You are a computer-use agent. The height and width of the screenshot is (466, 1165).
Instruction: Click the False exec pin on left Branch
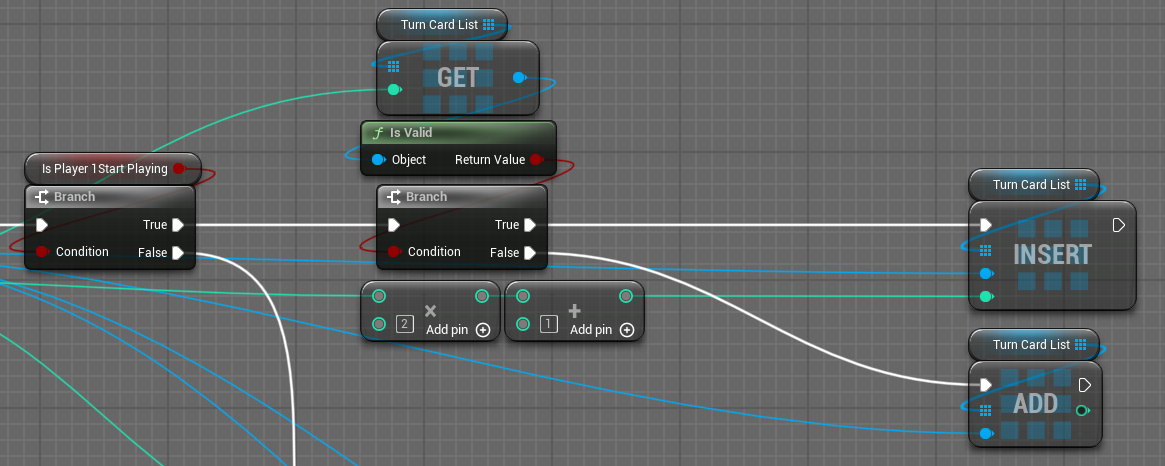point(178,253)
